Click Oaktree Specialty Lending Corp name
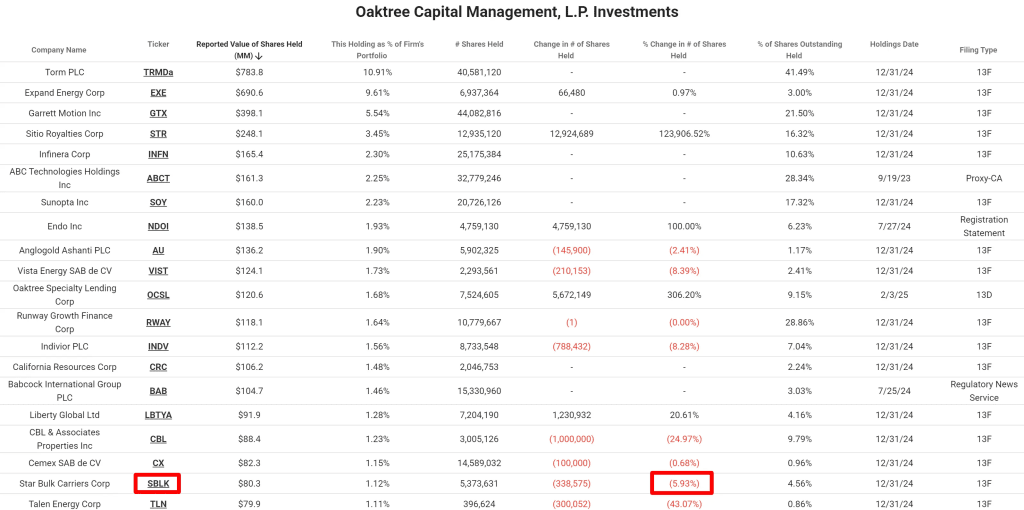The image size is (1024, 510). [x=64, y=295]
